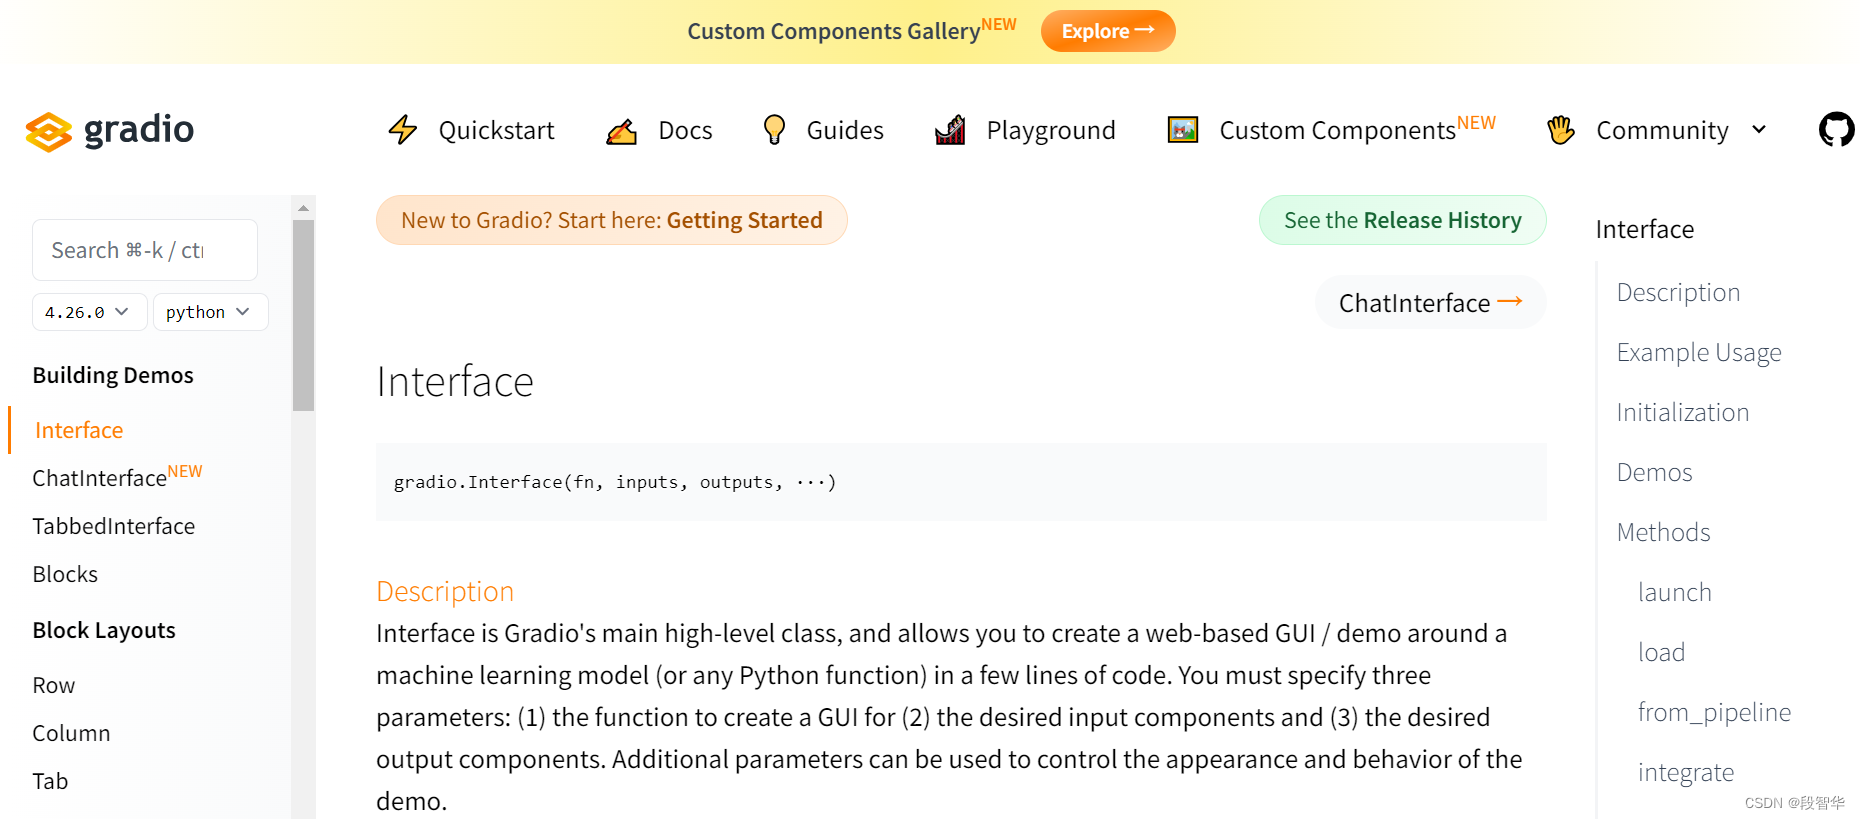Image resolution: width=1860 pixels, height=819 pixels.
Task: Click the main Interface page title
Action: click(x=455, y=381)
